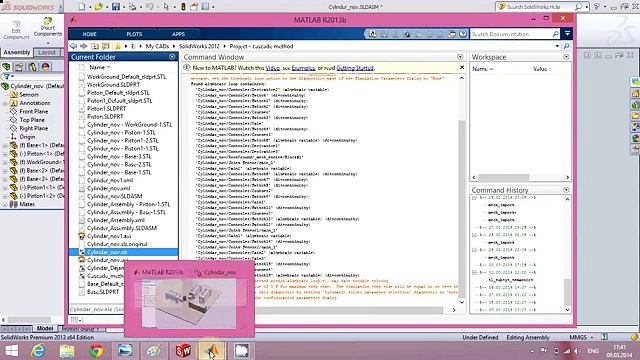Open the Workspace panel actions dropdown
This screenshot has height=360, width=640.
click(x=566, y=57)
